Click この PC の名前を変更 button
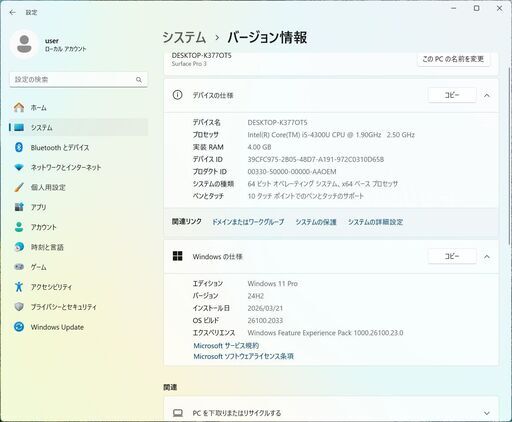The width and height of the screenshot is (512, 422). pyautogui.click(x=453, y=59)
